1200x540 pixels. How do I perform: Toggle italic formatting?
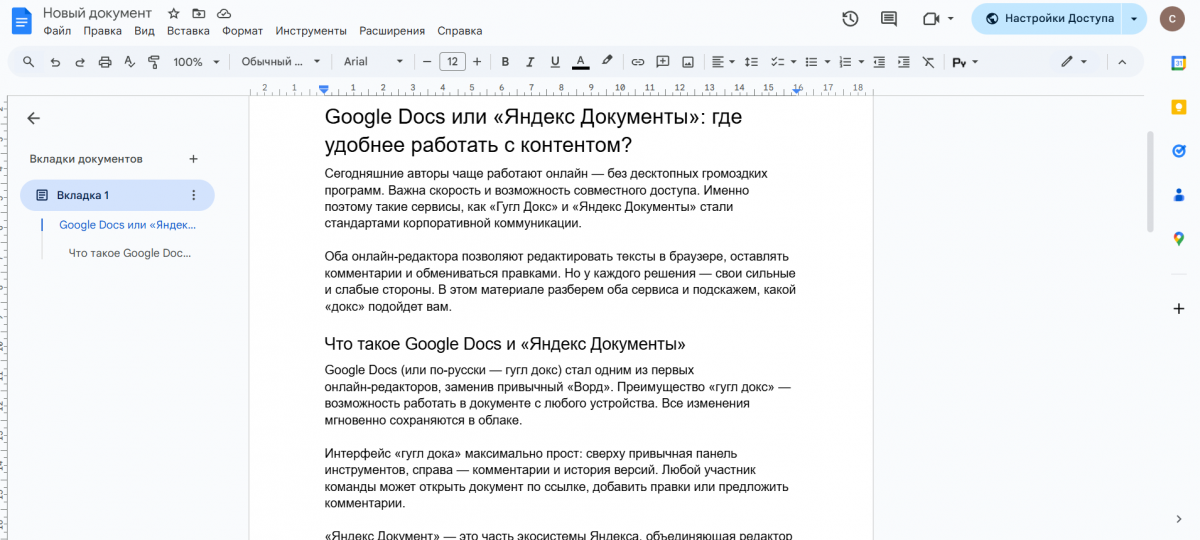coord(530,62)
